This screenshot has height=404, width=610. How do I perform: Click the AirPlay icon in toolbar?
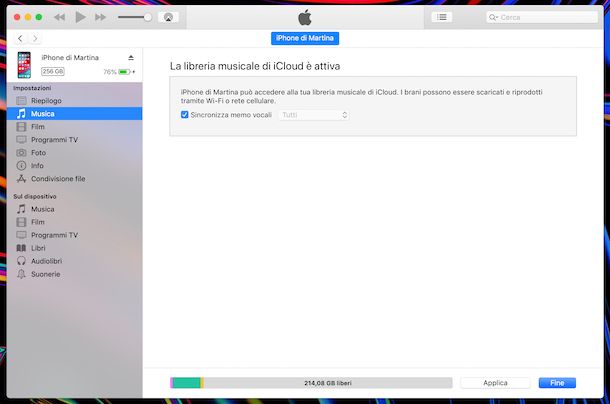point(168,17)
